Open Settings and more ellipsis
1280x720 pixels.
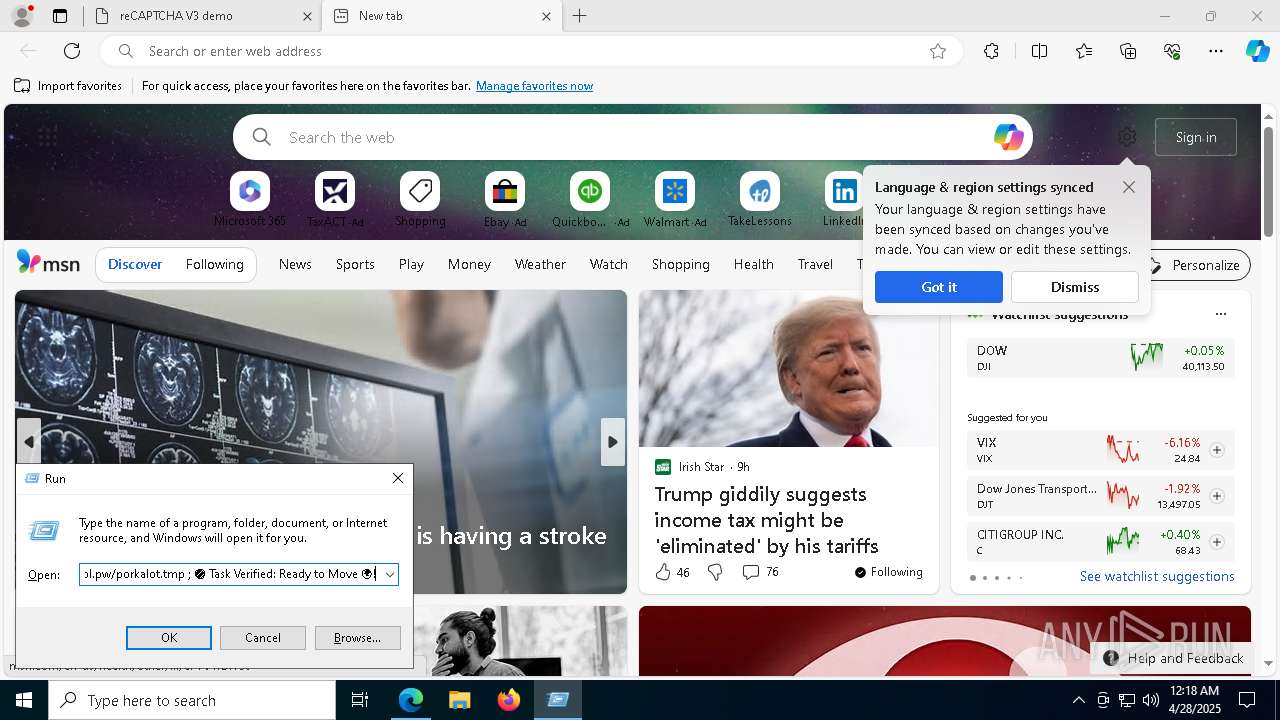coord(1216,51)
